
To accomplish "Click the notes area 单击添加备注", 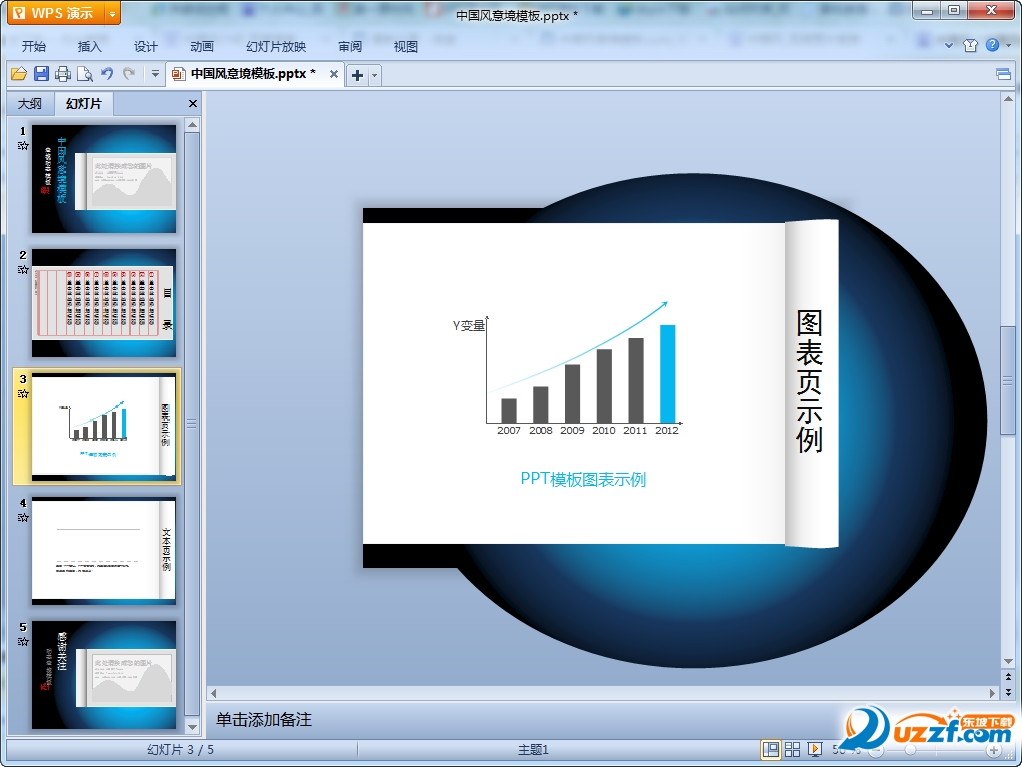I will (264, 719).
